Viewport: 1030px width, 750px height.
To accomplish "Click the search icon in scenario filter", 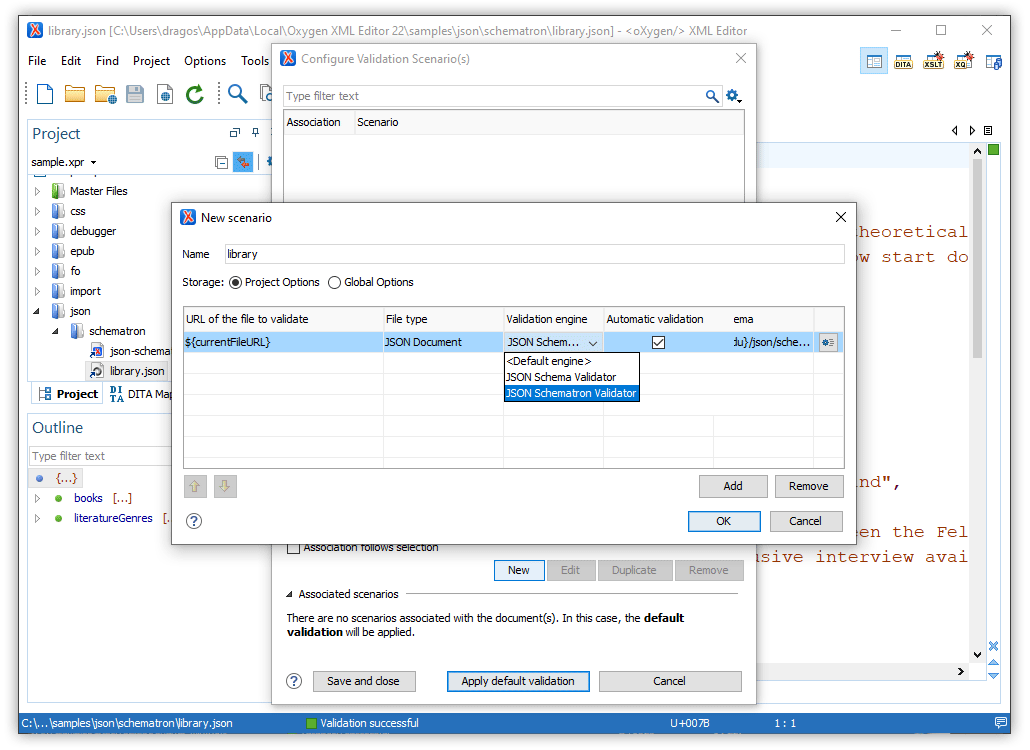I will [711, 97].
